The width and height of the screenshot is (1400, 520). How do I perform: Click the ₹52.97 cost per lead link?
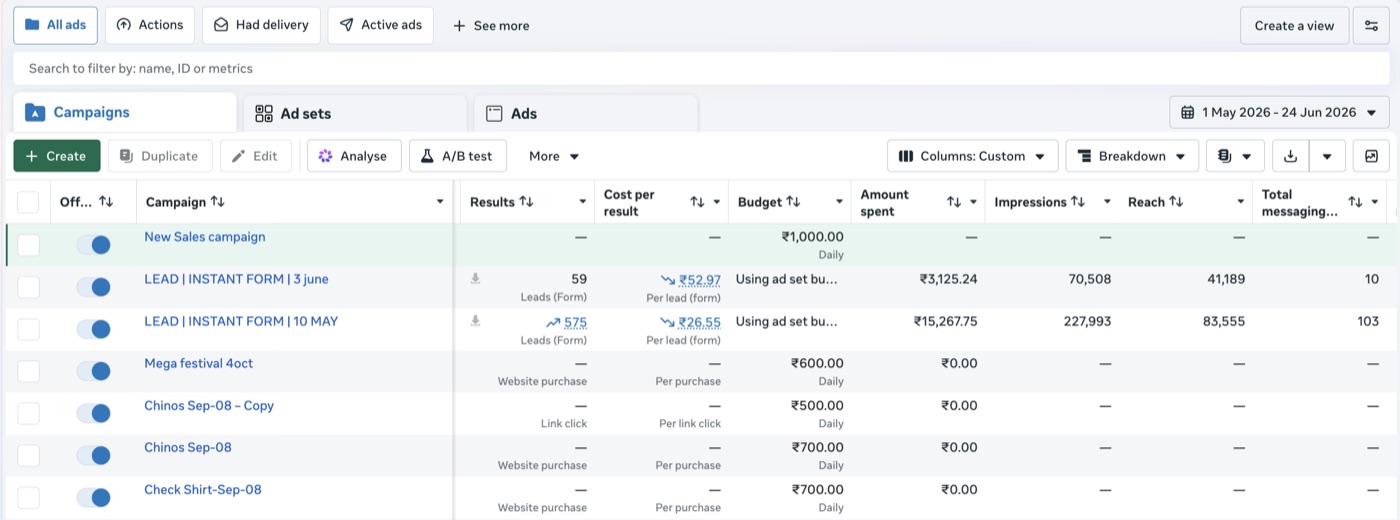(x=700, y=280)
